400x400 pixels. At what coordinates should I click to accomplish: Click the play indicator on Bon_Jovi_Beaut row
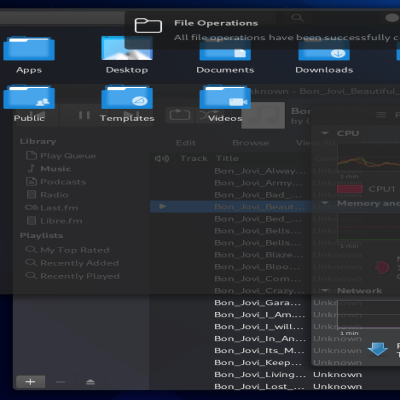[162, 206]
